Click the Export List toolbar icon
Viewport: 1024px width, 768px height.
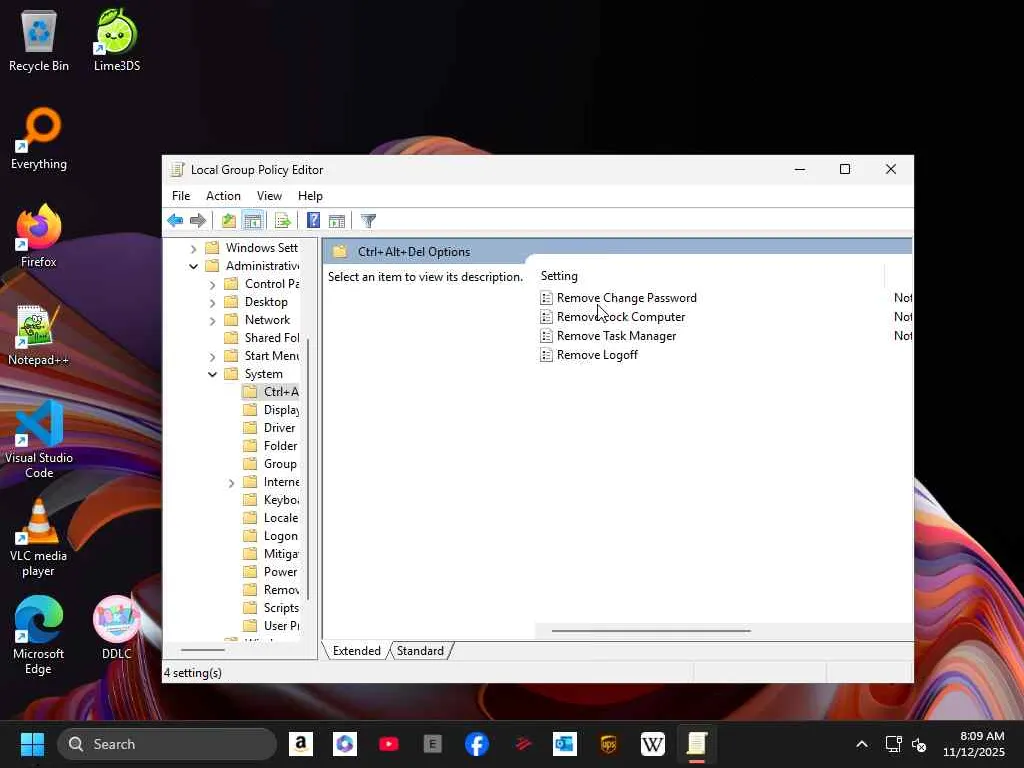(x=283, y=221)
